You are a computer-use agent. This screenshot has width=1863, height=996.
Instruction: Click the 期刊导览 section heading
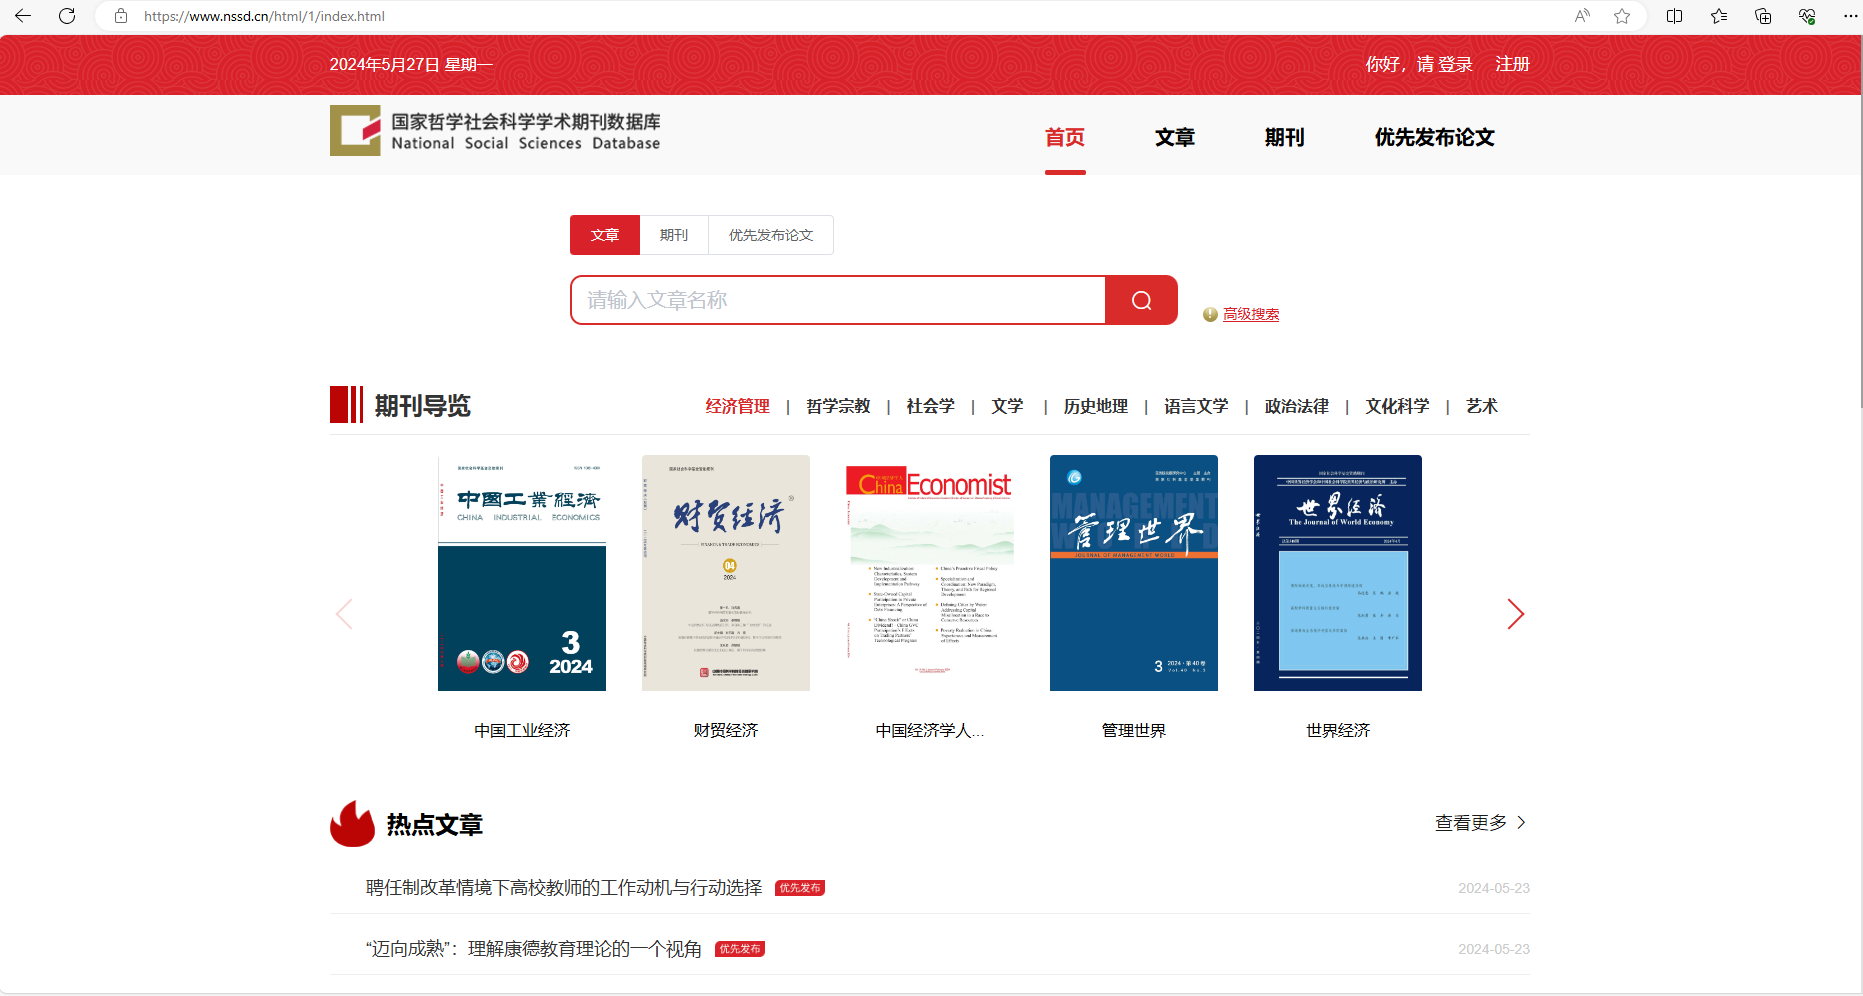tap(422, 406)
